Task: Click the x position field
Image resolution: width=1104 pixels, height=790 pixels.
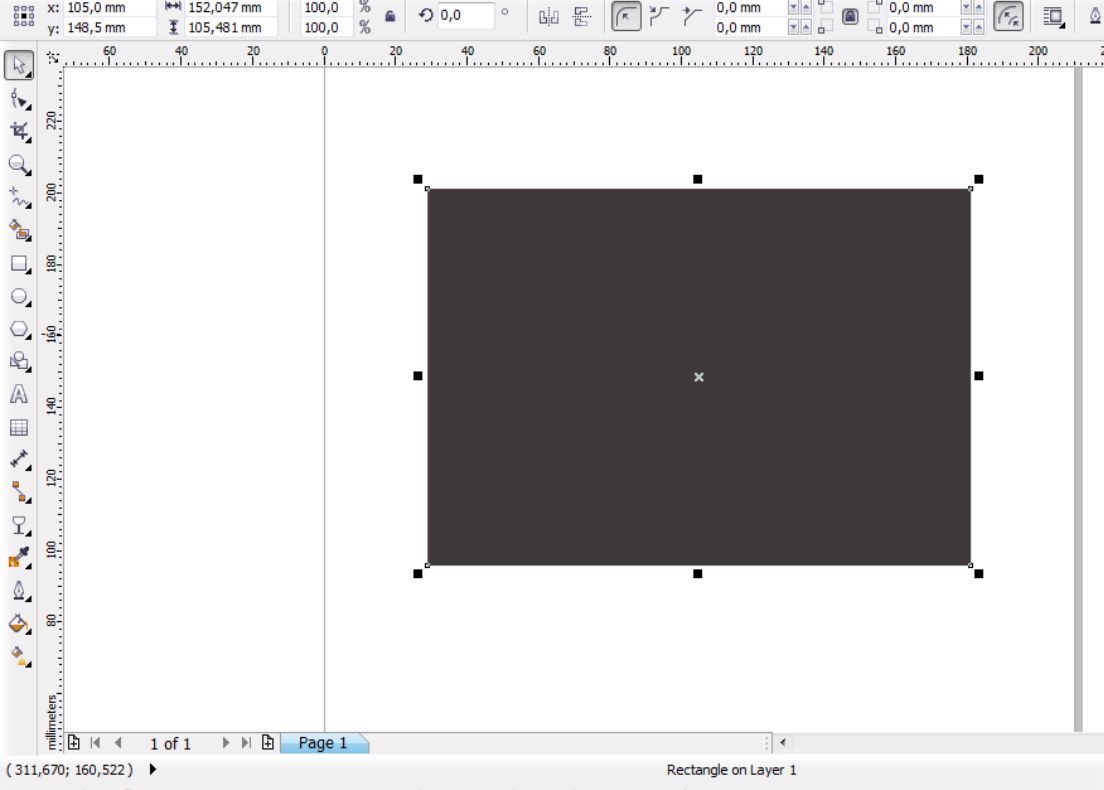Action: (110, 8)
